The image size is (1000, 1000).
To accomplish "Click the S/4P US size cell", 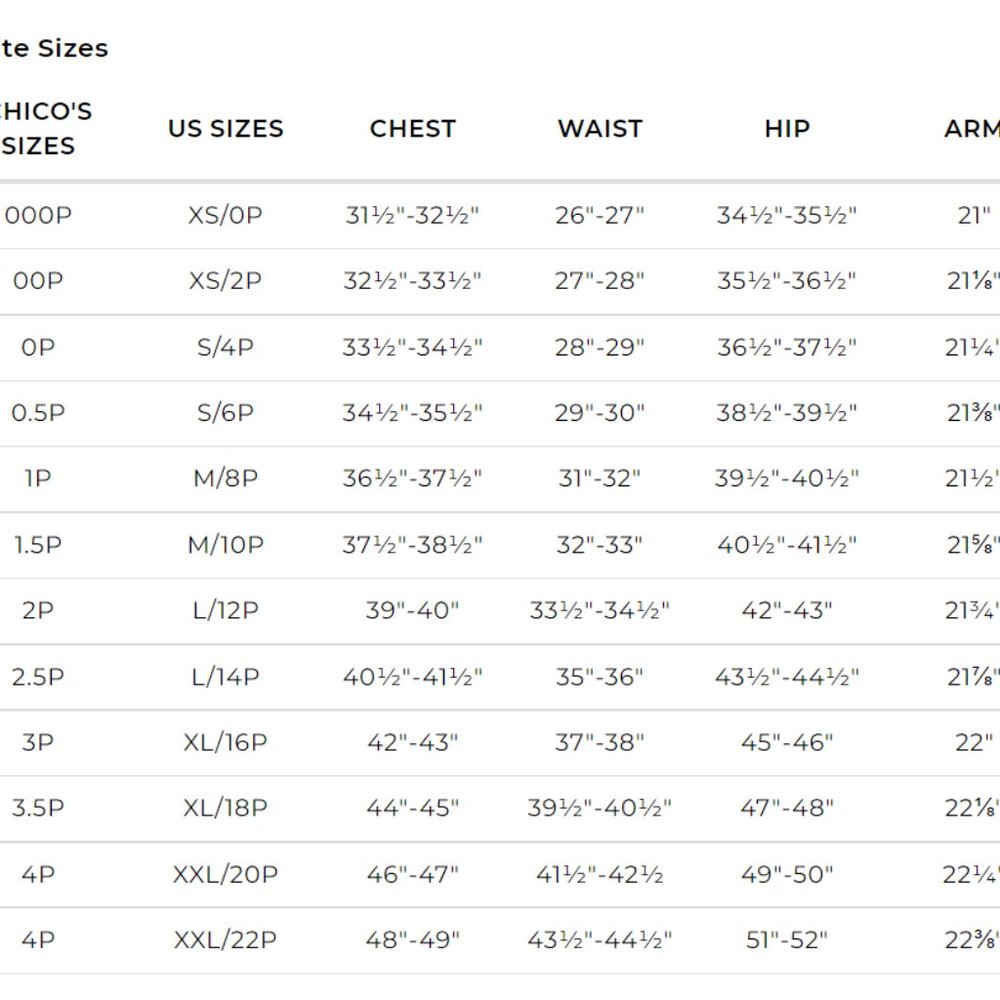I will (x=225, y=347).
